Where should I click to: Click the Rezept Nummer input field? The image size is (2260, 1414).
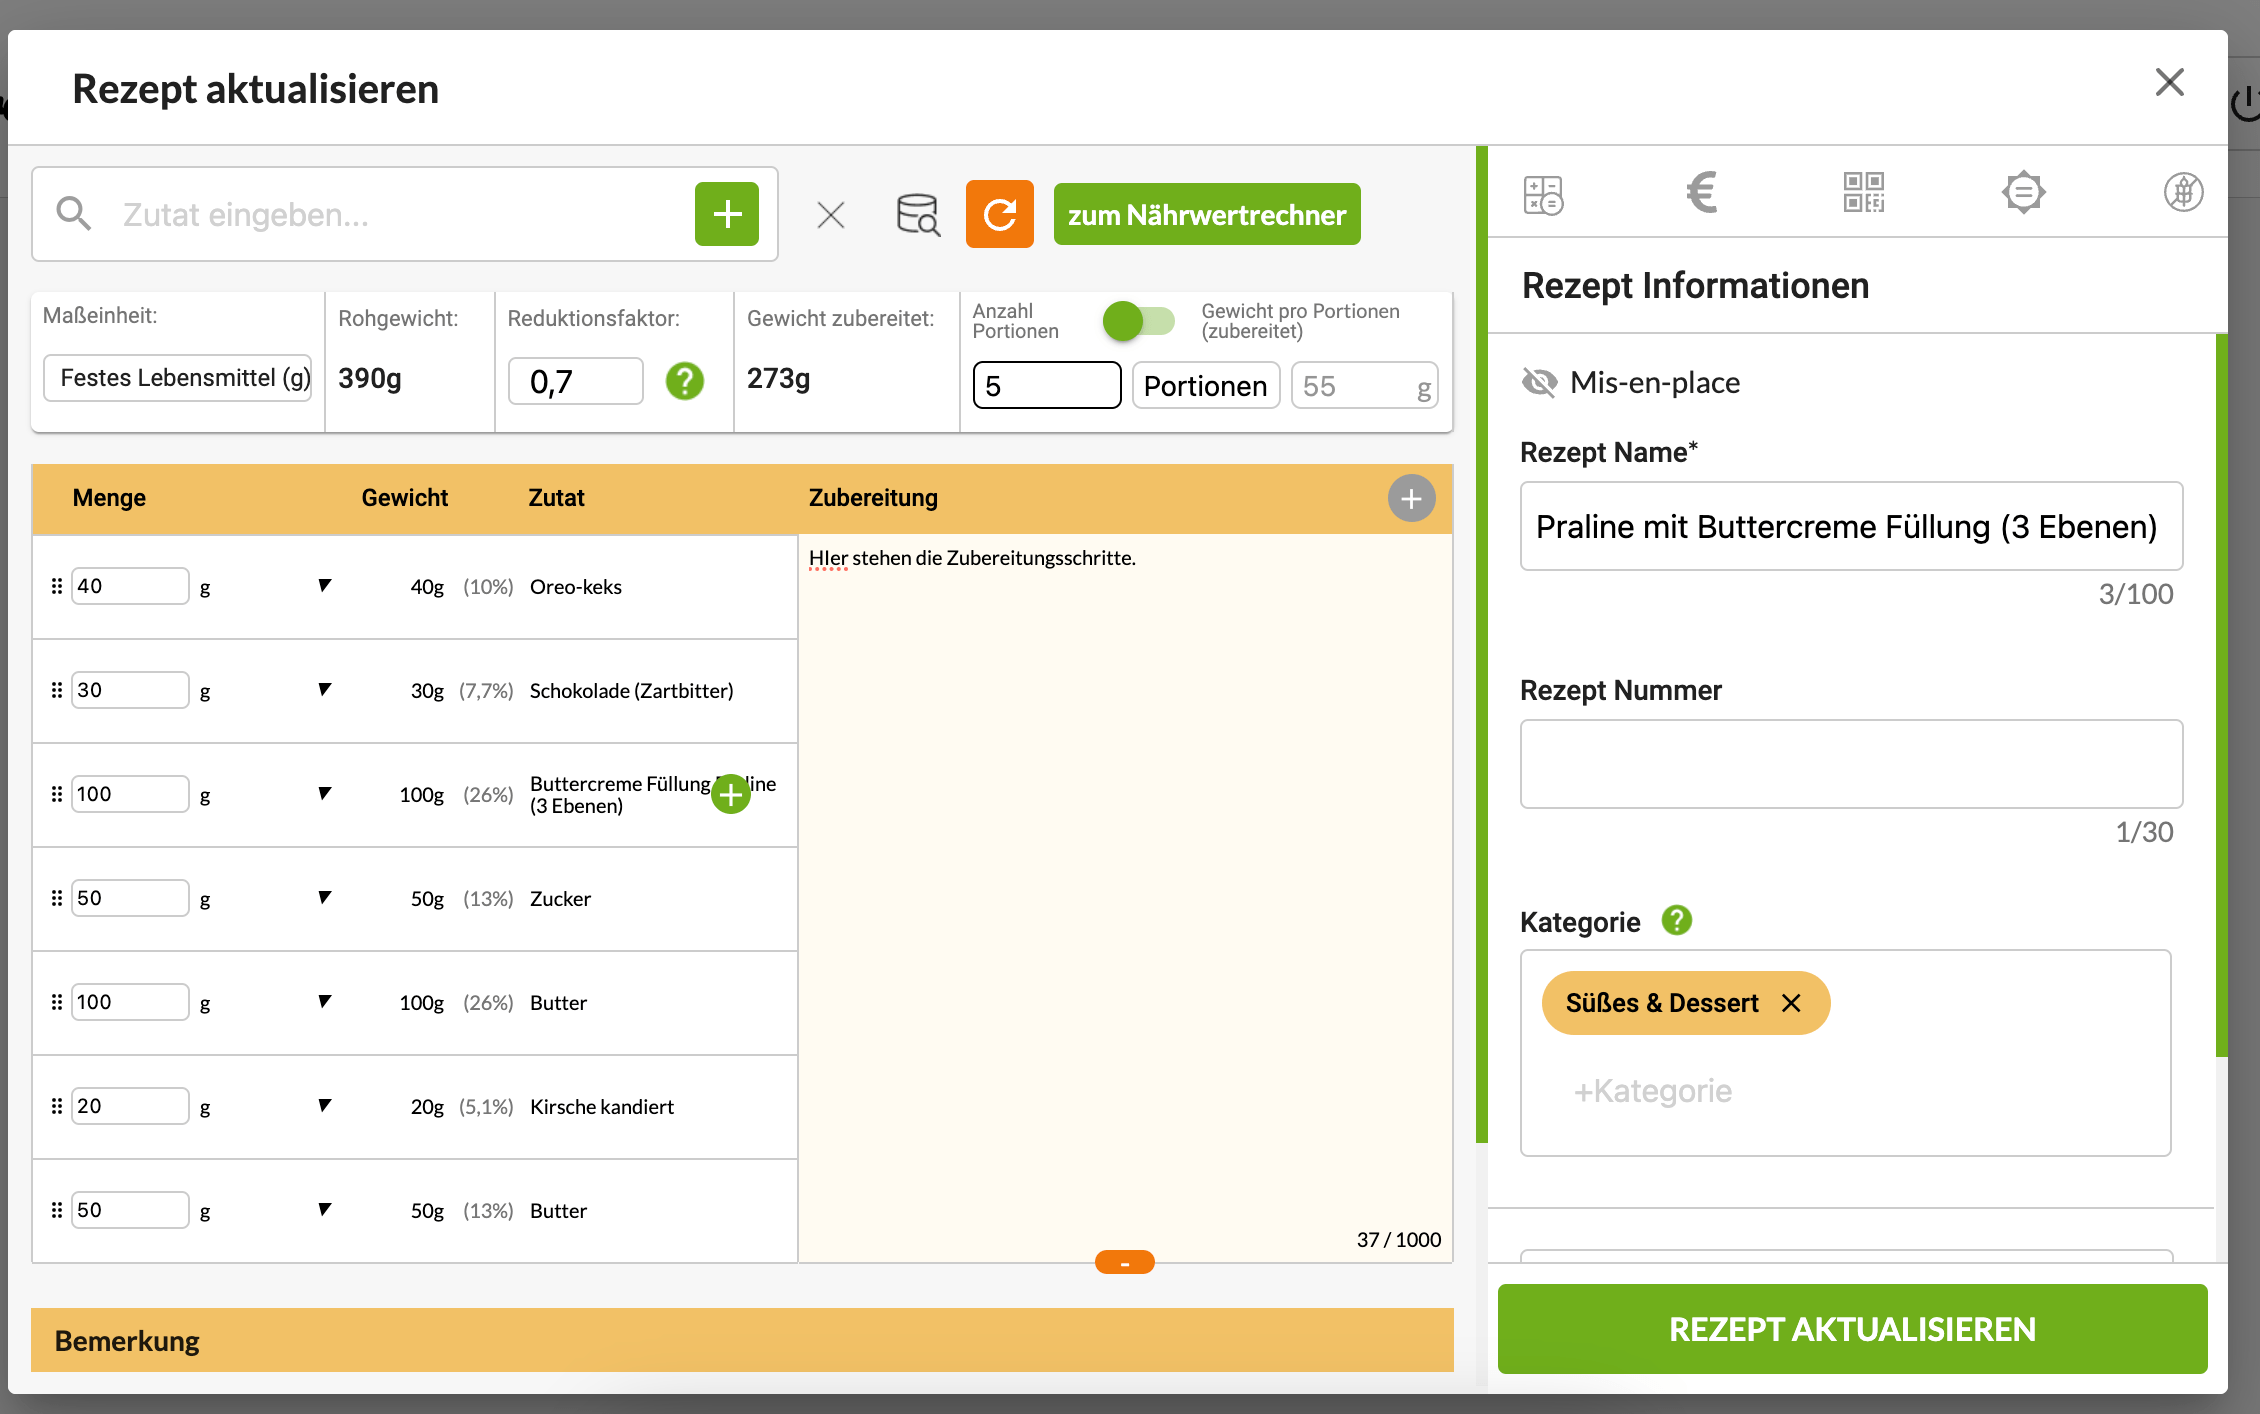tap(1851, 764)
